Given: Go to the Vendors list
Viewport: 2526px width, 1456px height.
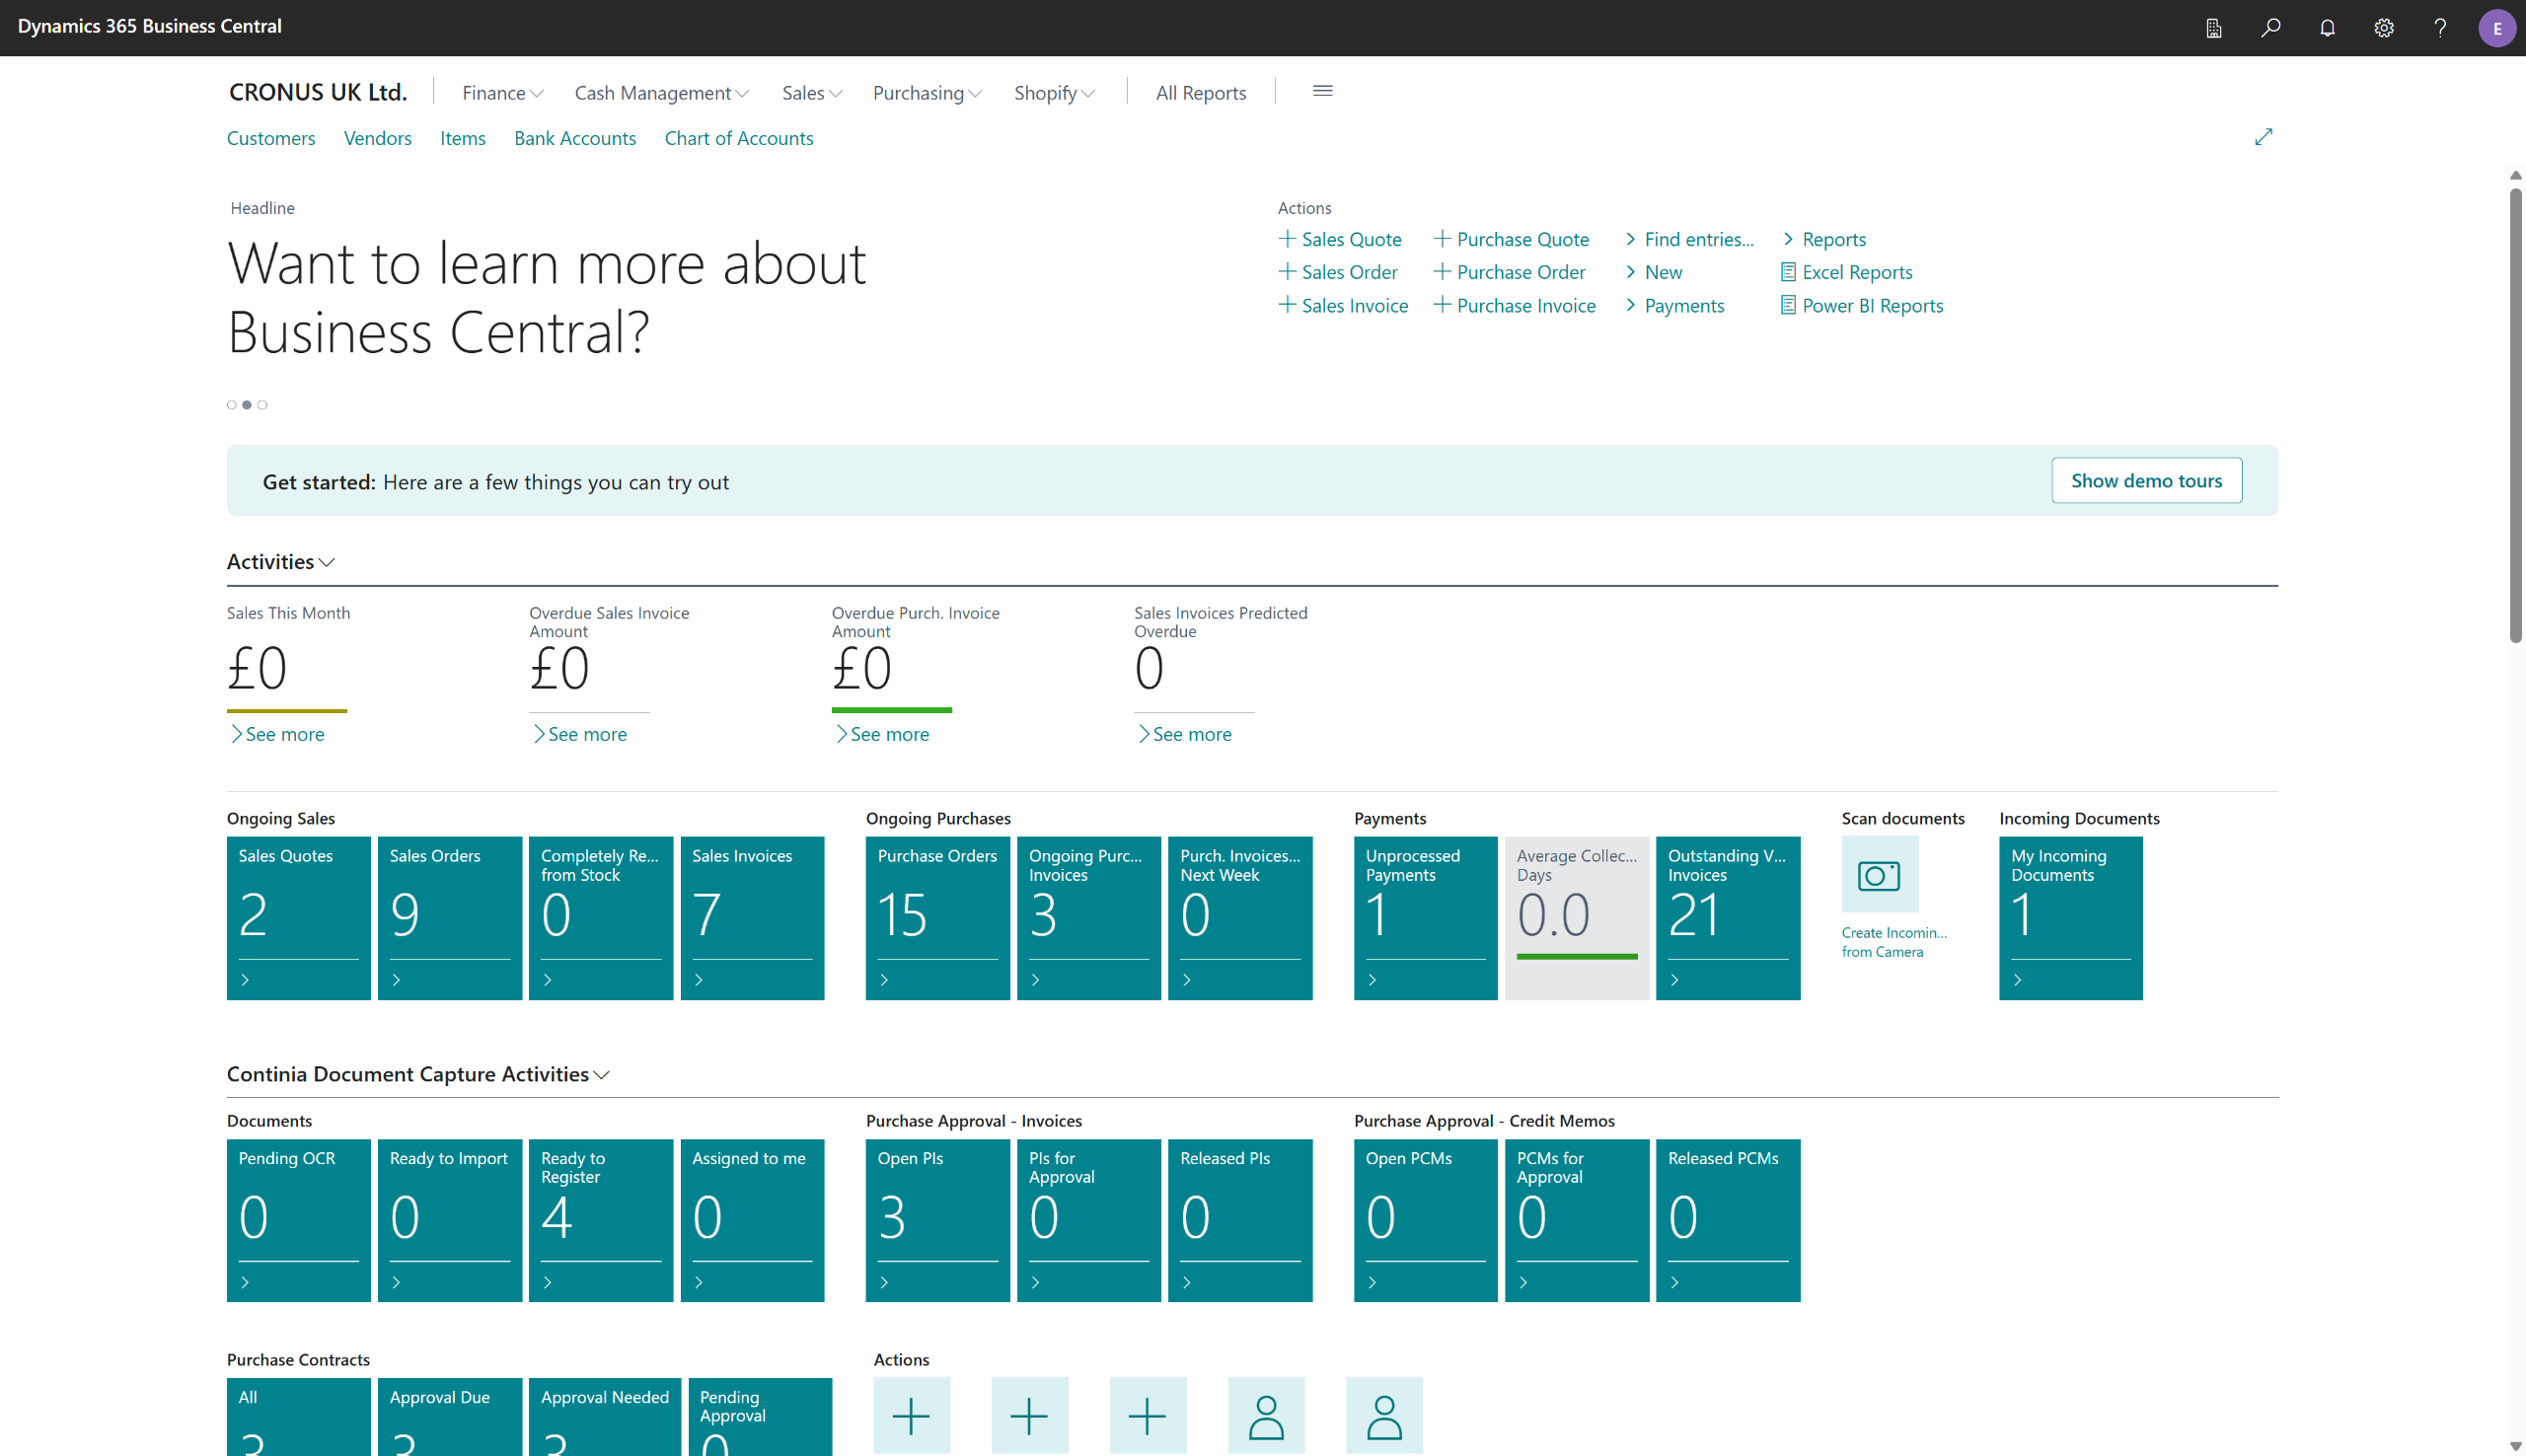Looking at the screenshot, I should coord(378,138).
